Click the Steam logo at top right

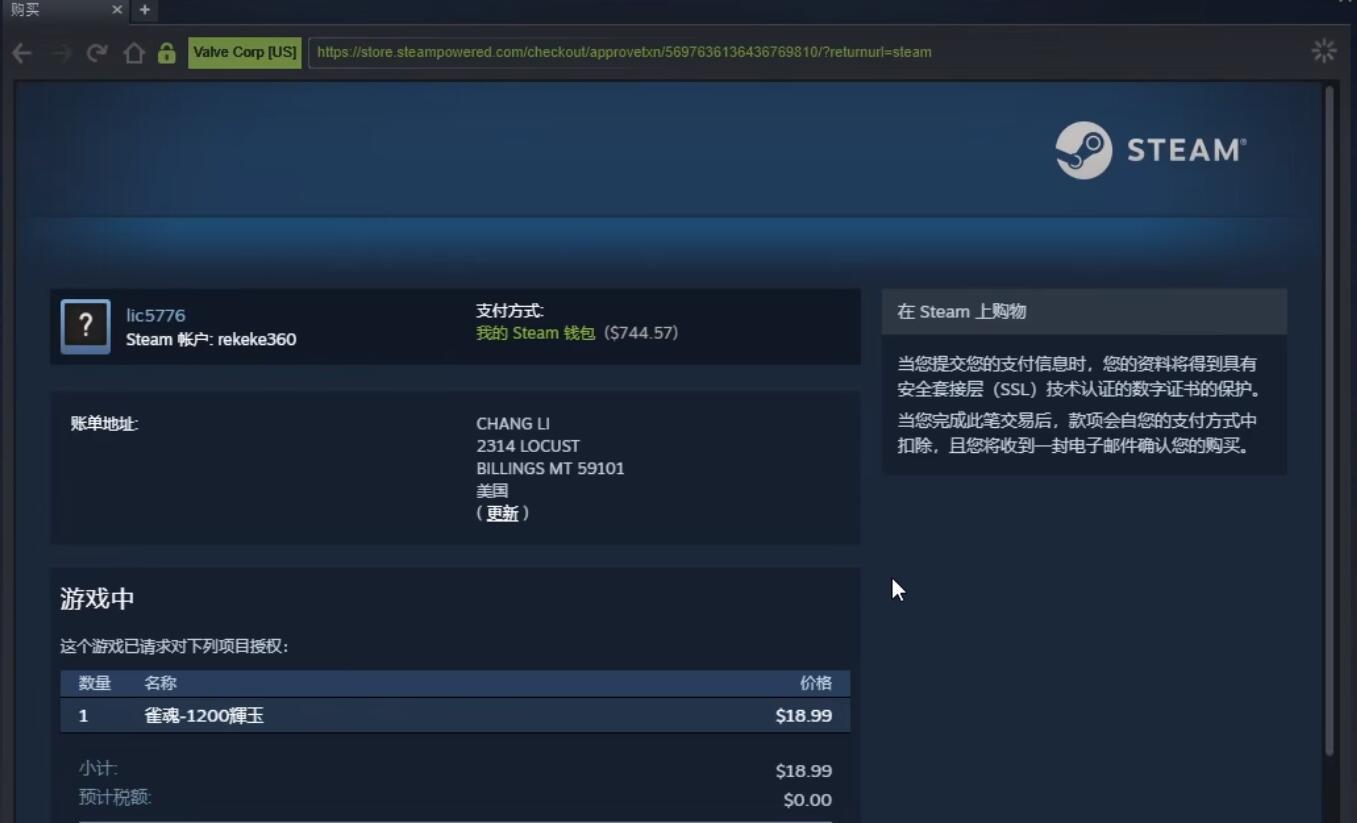click(1148, 150)
